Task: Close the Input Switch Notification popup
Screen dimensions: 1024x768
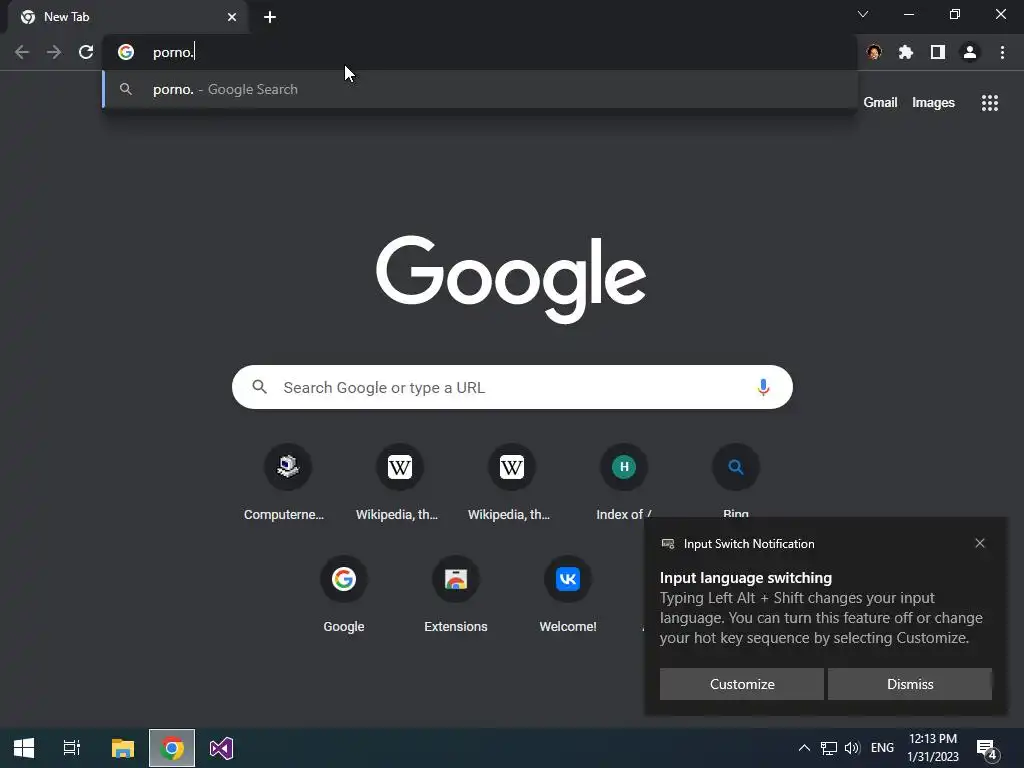Action: pos(980,543)
